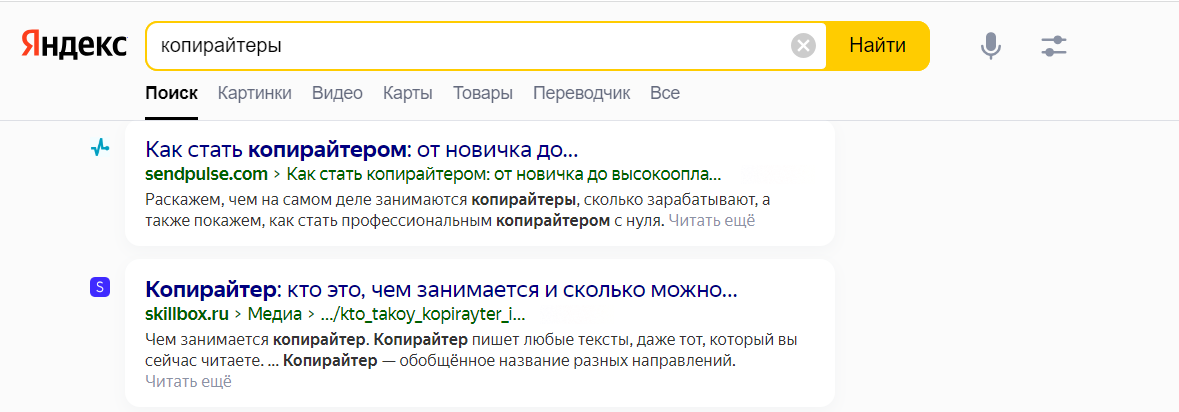The image size is (1179, 412).
Task: Click the Yandex logo
Action: point(74,46)
